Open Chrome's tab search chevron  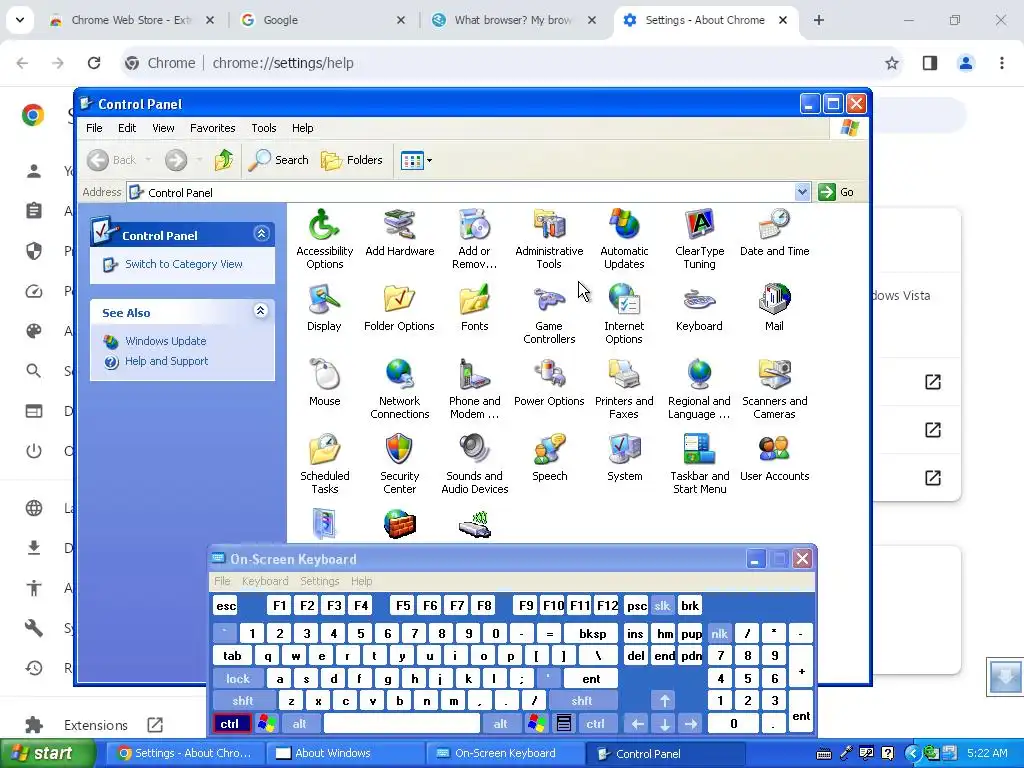pos(20,20)
